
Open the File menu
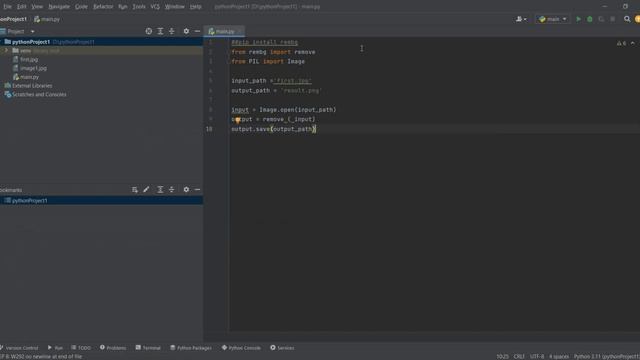pyautogui.click(x=7, y=7)
